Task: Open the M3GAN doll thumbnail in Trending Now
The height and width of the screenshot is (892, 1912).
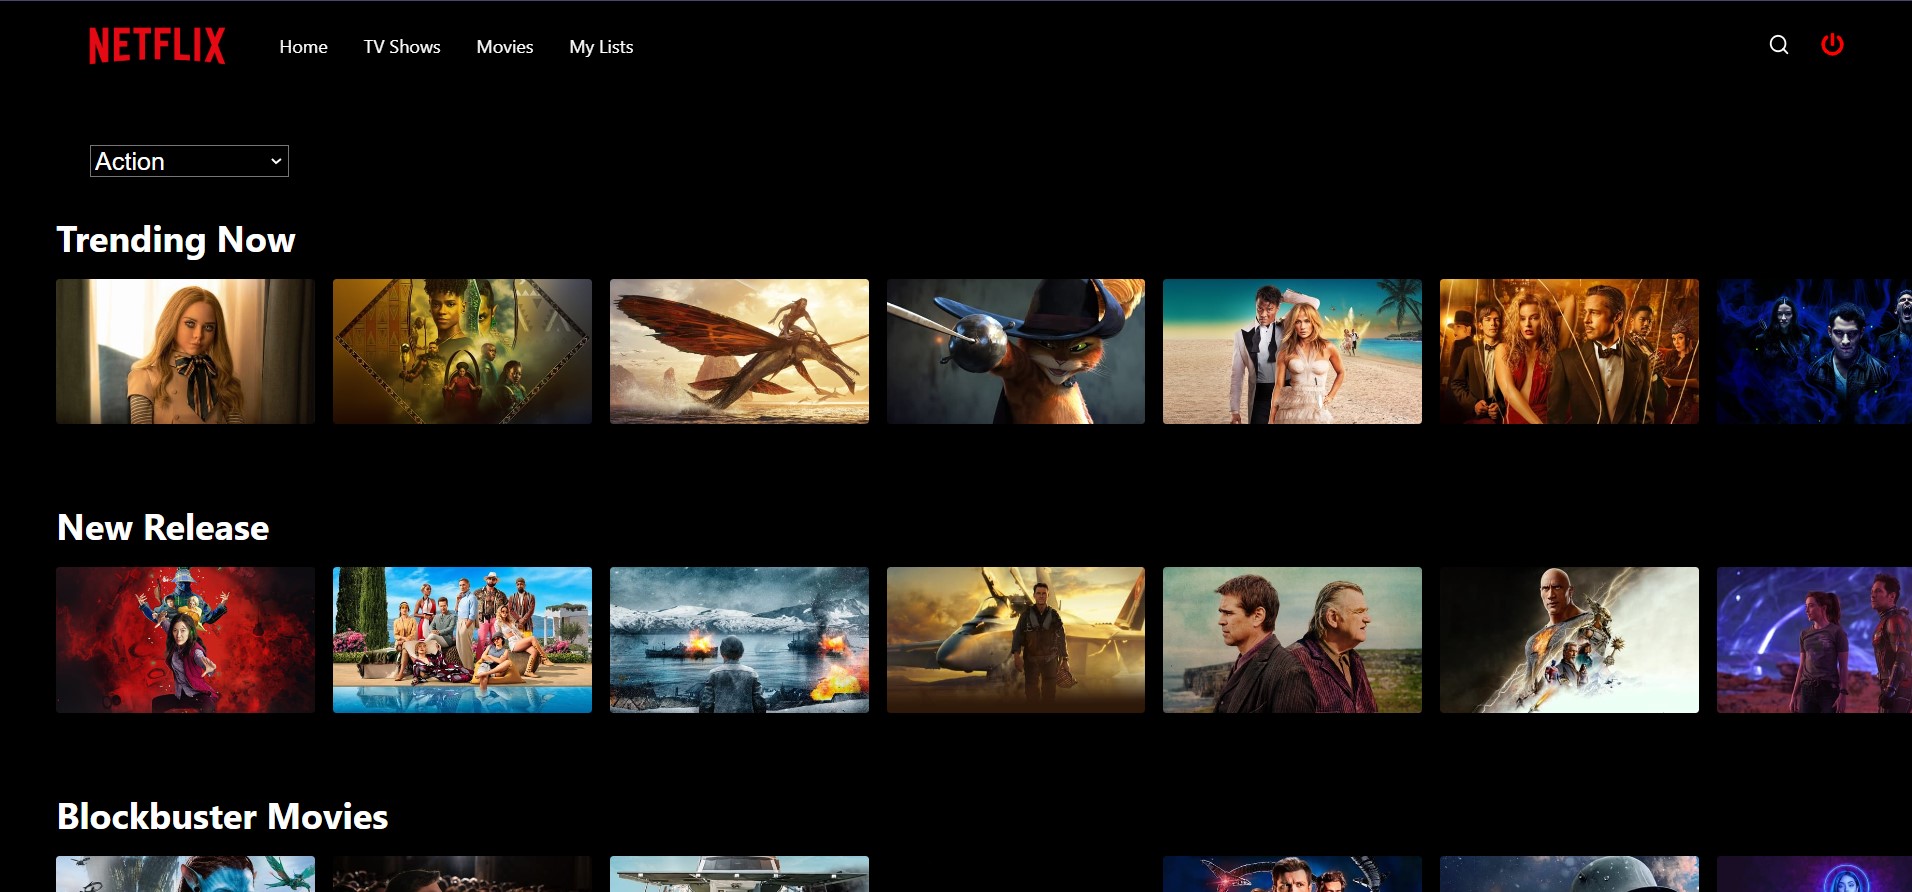Action: (x=185, y=351)
